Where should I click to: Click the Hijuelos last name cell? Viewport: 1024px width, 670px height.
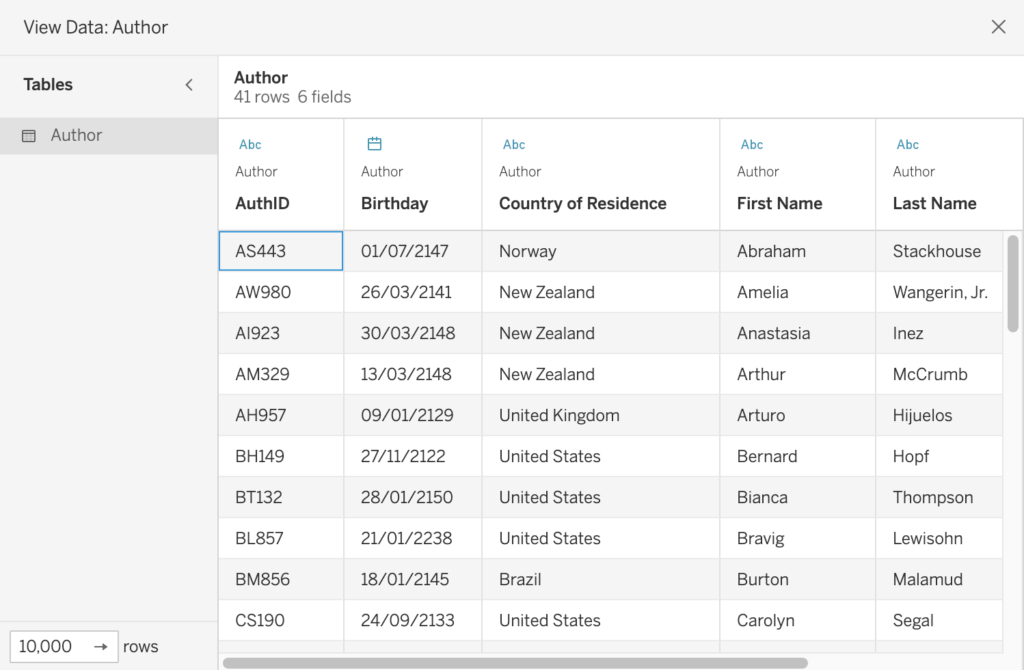pos(922,415)
